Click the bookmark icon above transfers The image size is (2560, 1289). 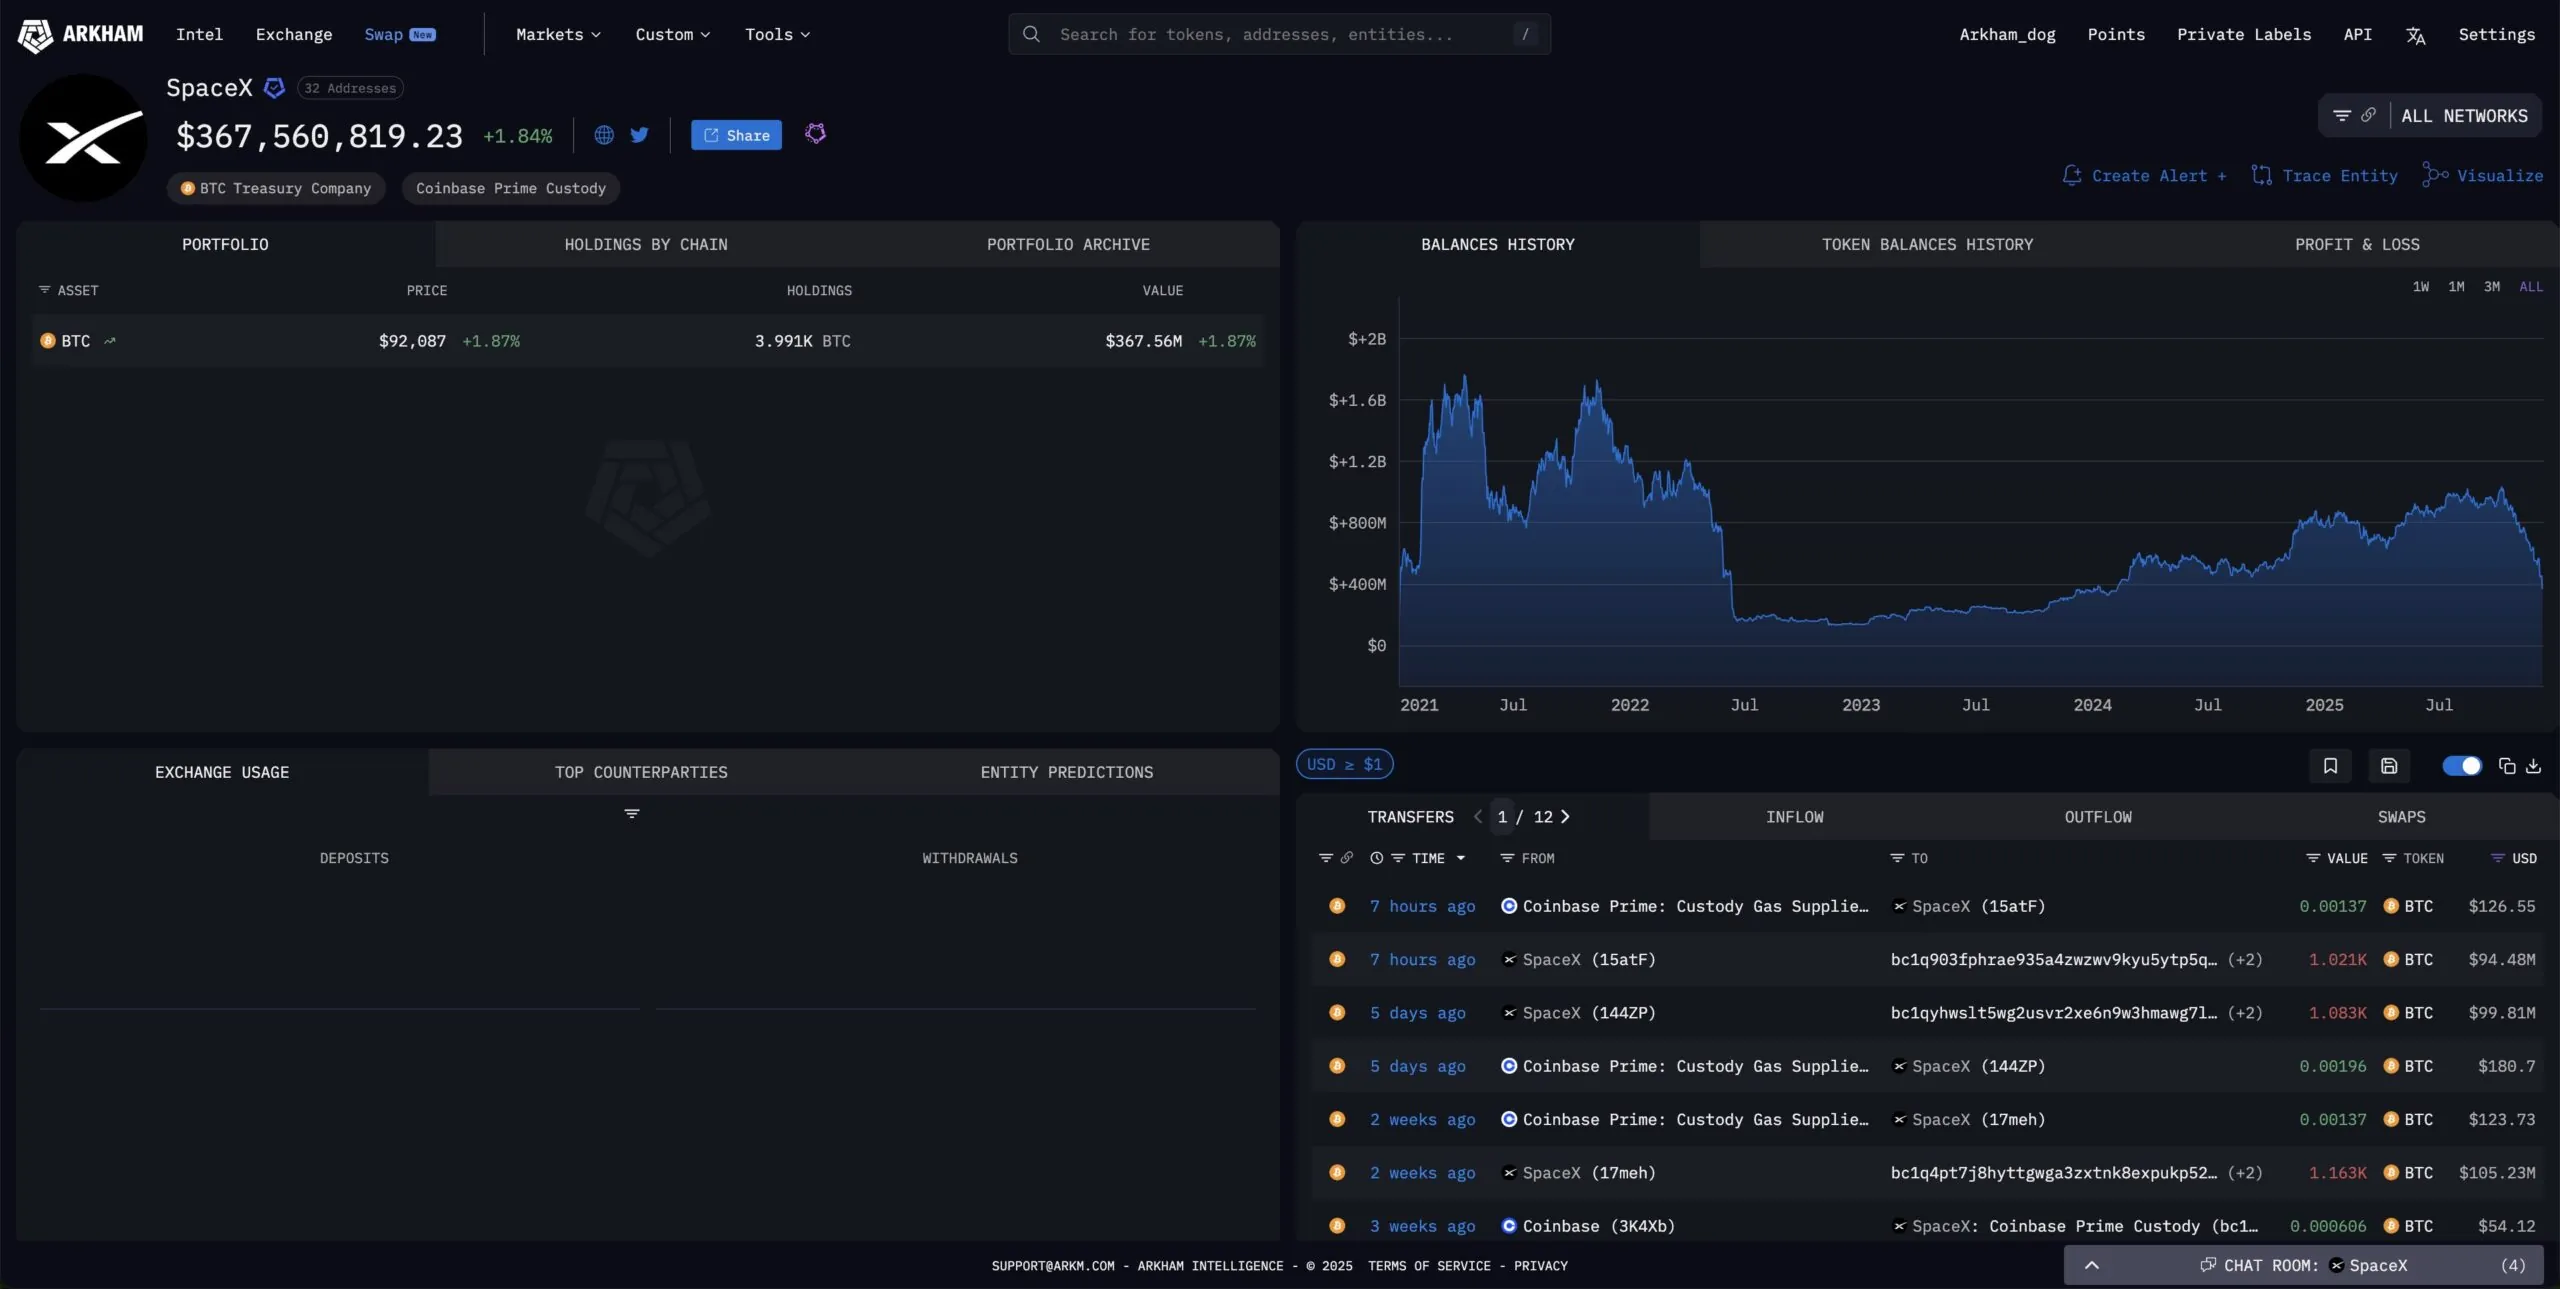2330,766
